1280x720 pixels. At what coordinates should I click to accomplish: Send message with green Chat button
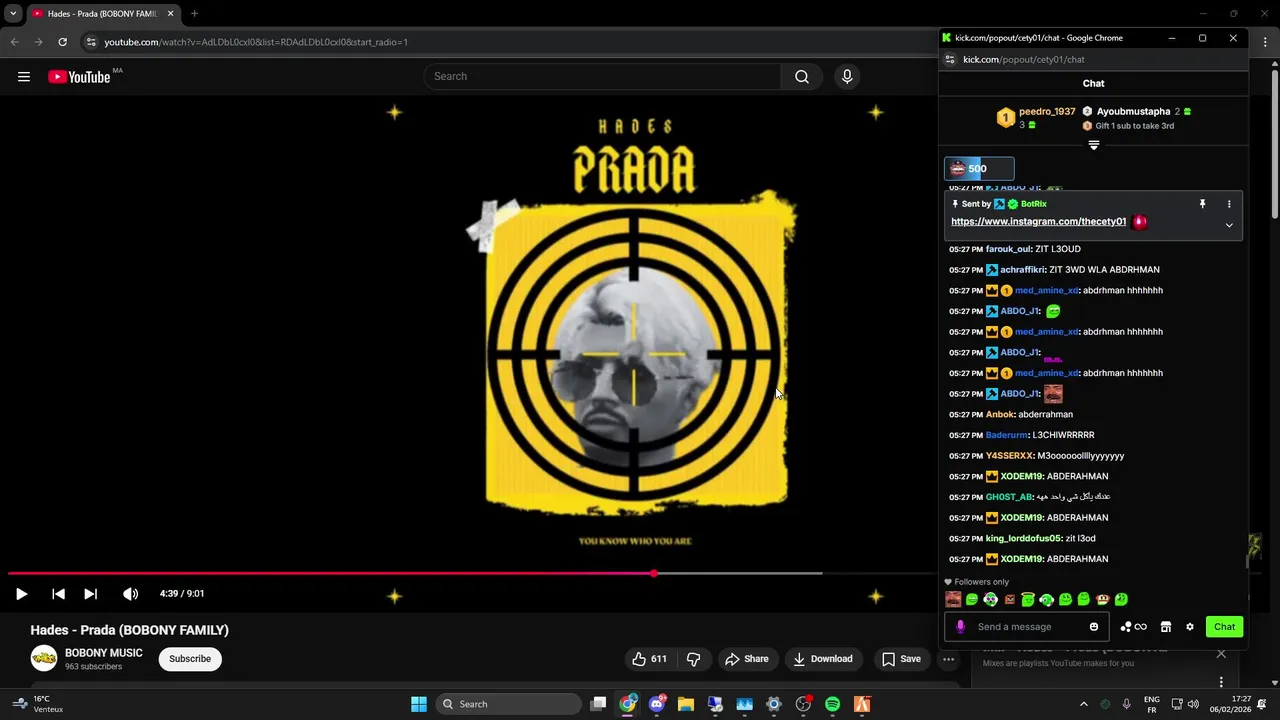tap(1225, 627)
